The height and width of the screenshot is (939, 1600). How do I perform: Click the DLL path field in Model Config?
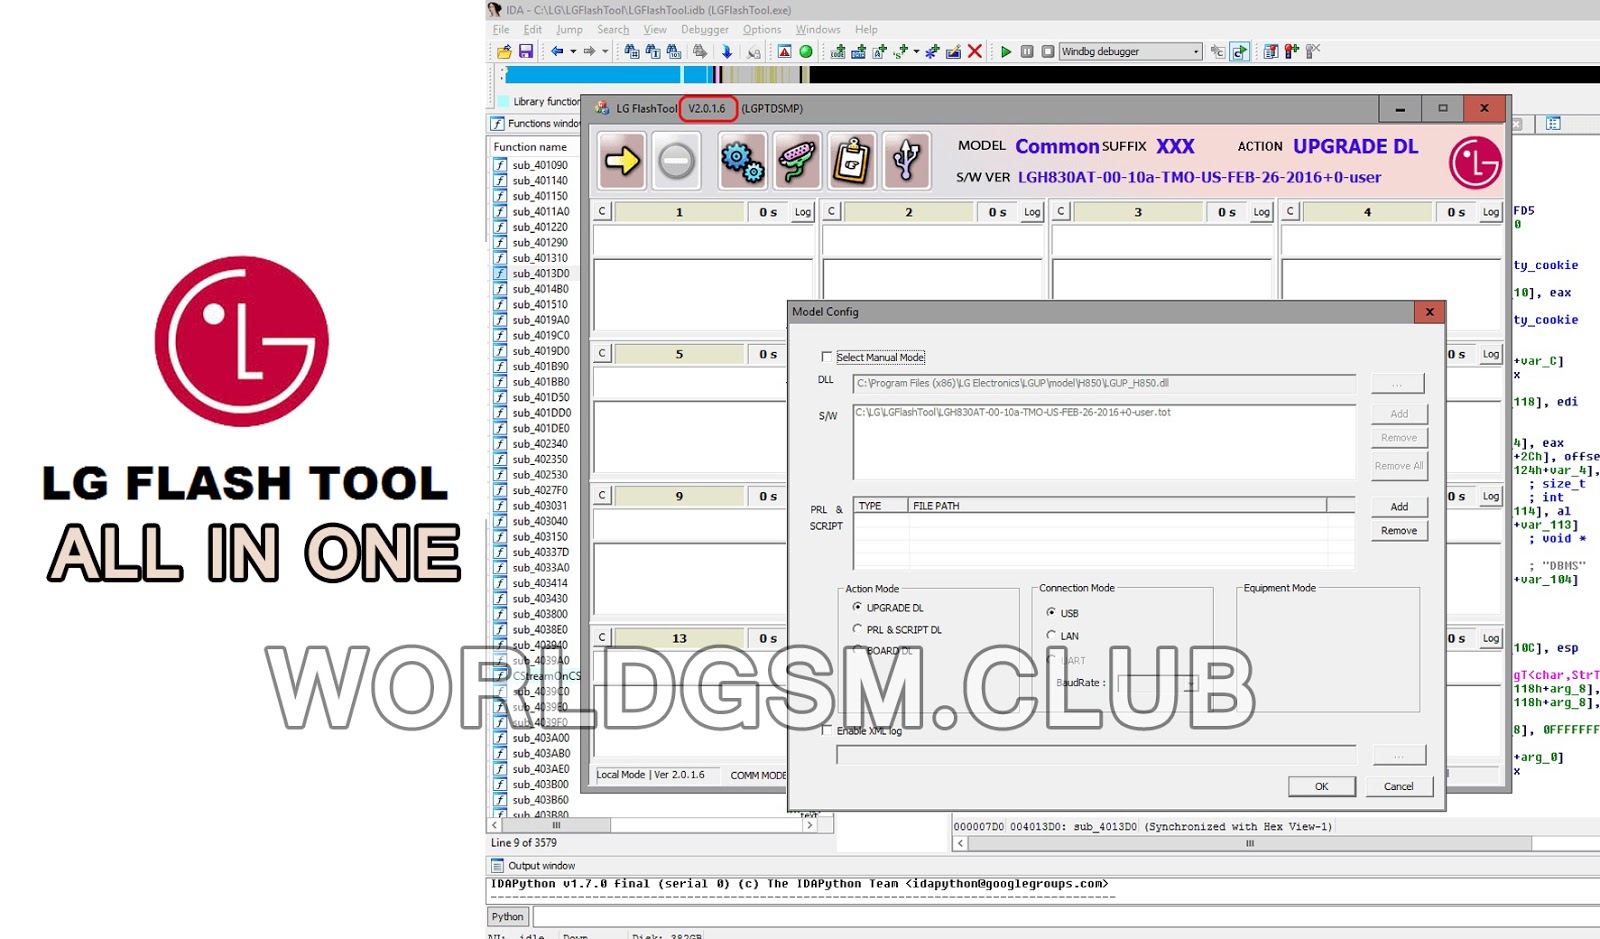pyautogui.click(x=1104, y=383)
